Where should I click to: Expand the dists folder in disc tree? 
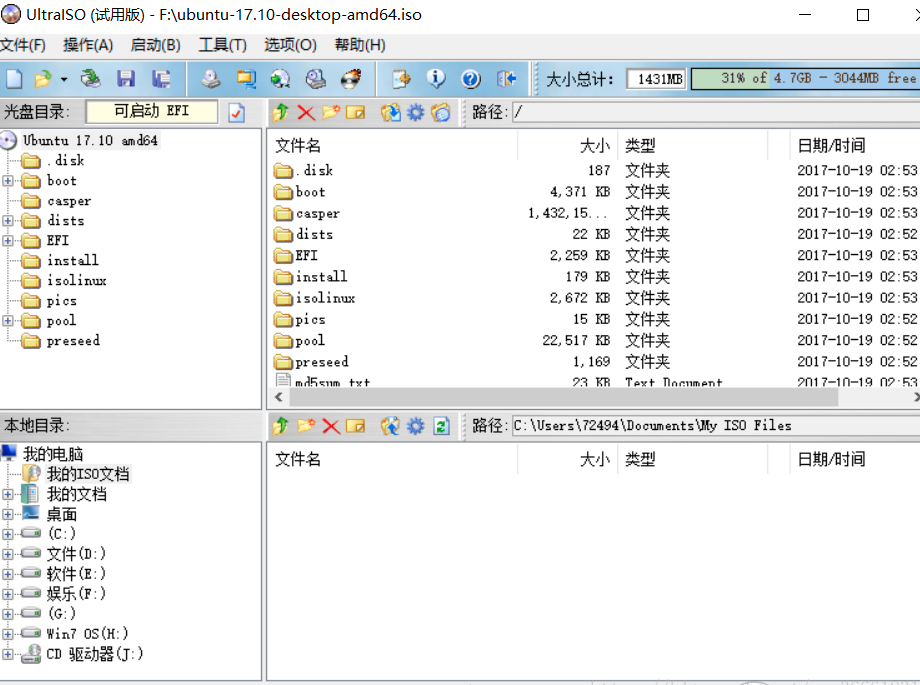coord(8,221)
